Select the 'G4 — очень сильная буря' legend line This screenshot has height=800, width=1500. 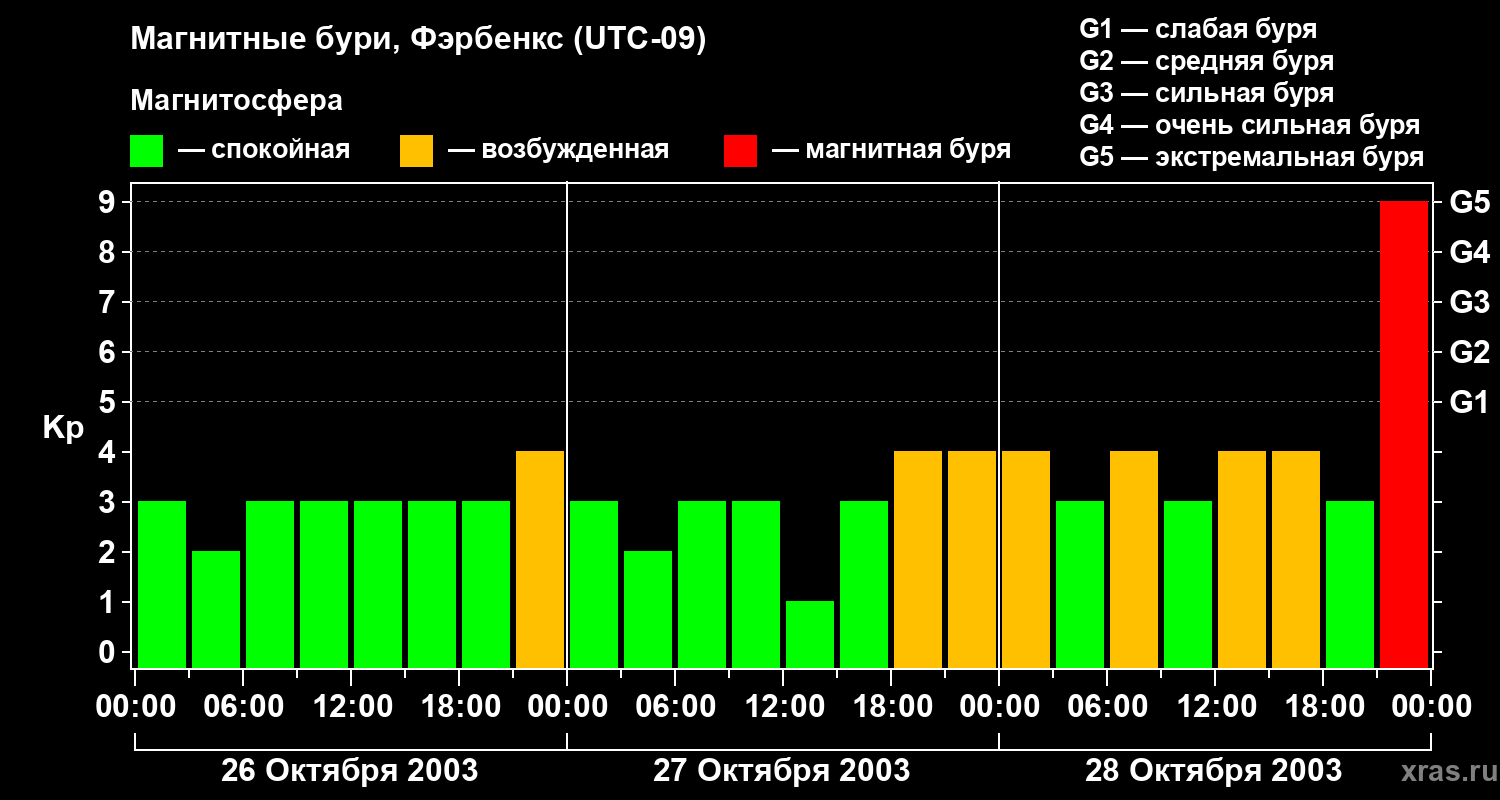tap(1250, 125)
